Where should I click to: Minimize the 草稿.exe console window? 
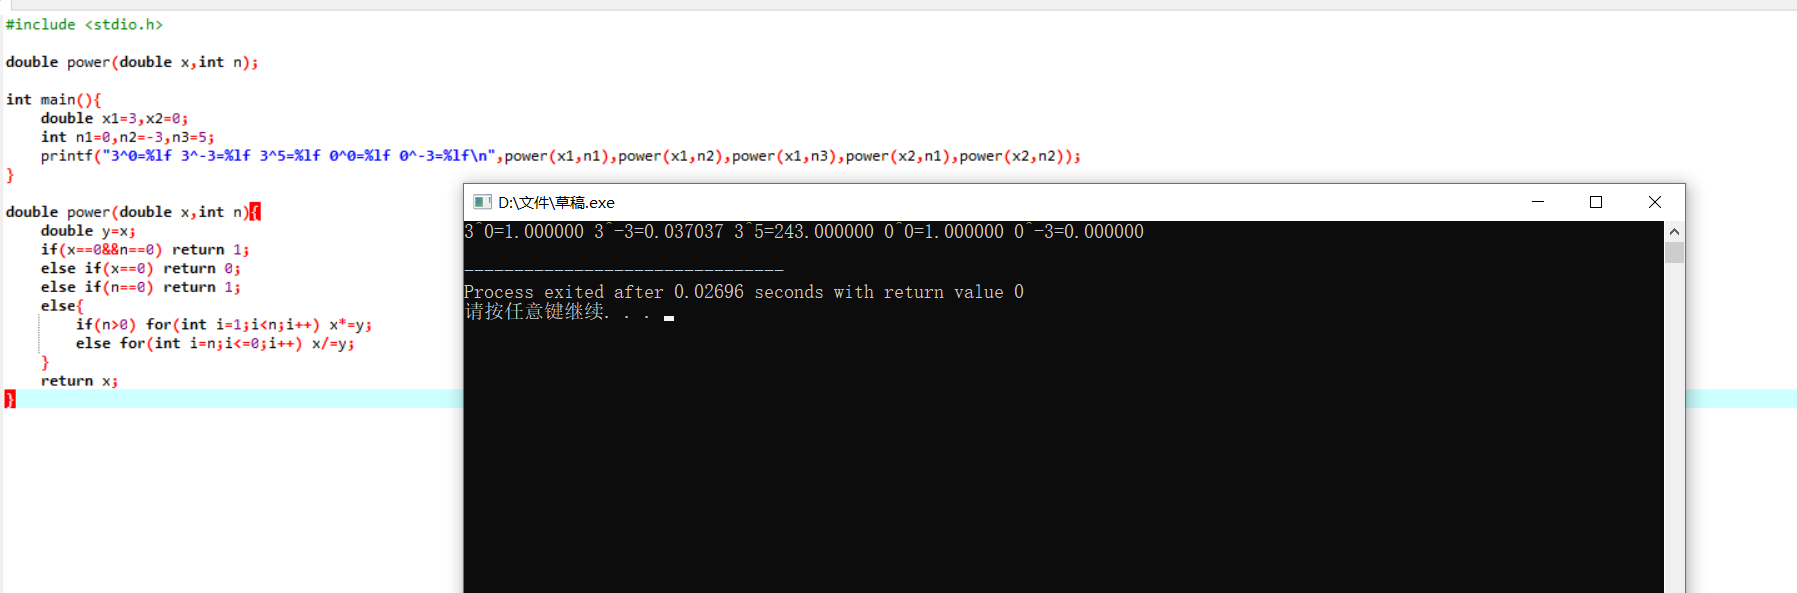1538,202
